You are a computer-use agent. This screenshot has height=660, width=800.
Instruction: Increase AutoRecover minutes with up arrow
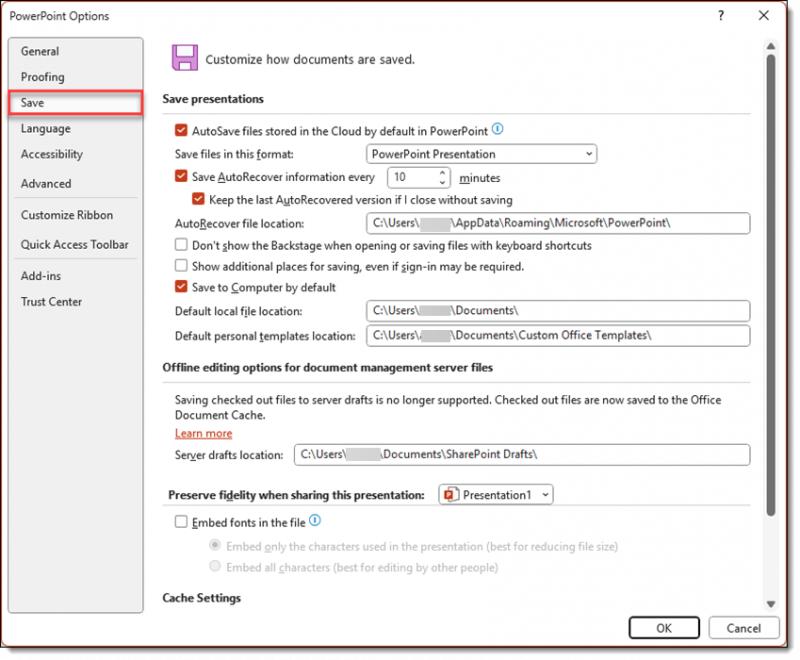point(442,172)
